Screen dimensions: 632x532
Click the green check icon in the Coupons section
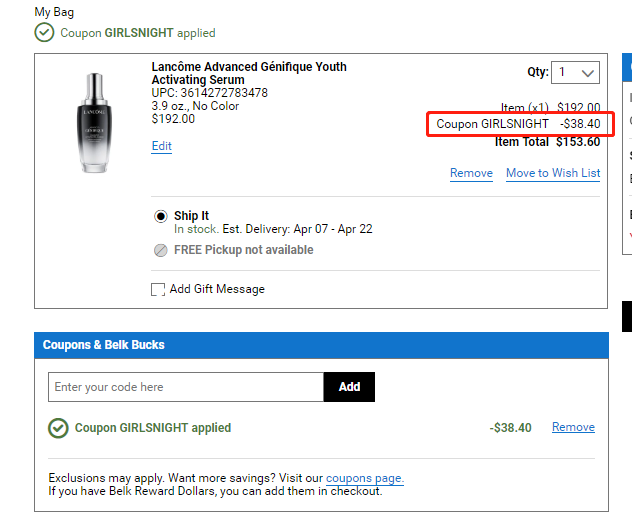[58, 428]
